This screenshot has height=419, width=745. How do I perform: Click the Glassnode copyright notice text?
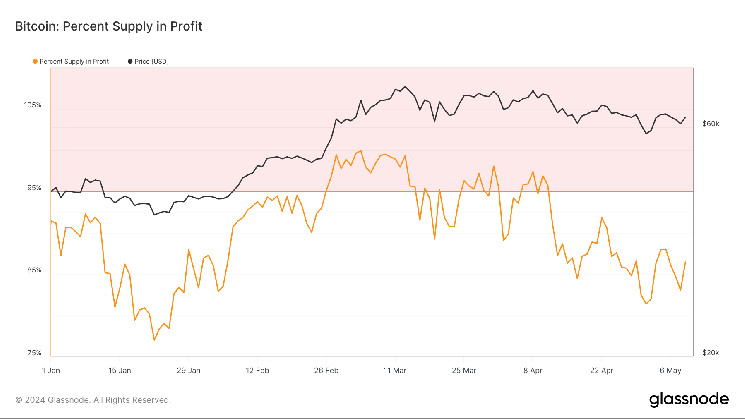[x=92, y=399]
